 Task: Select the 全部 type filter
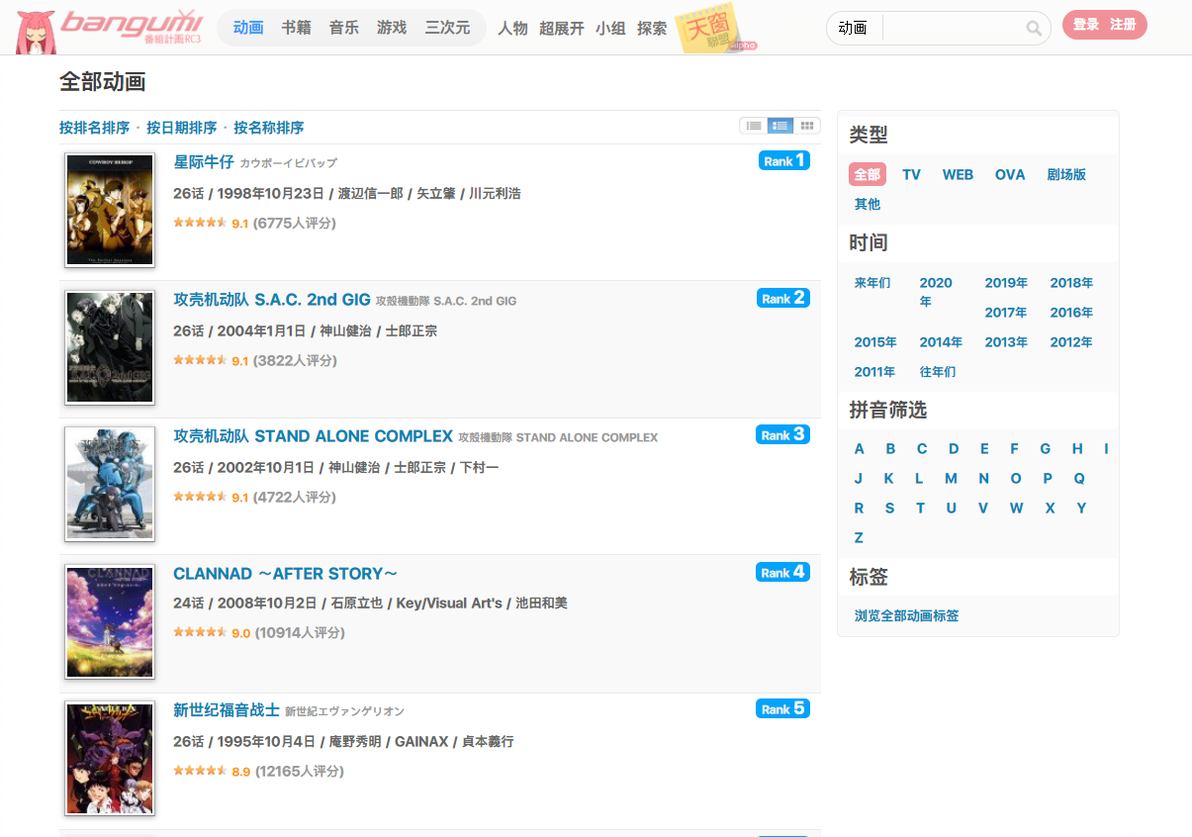pyautogui.click(x=867, y=175)
